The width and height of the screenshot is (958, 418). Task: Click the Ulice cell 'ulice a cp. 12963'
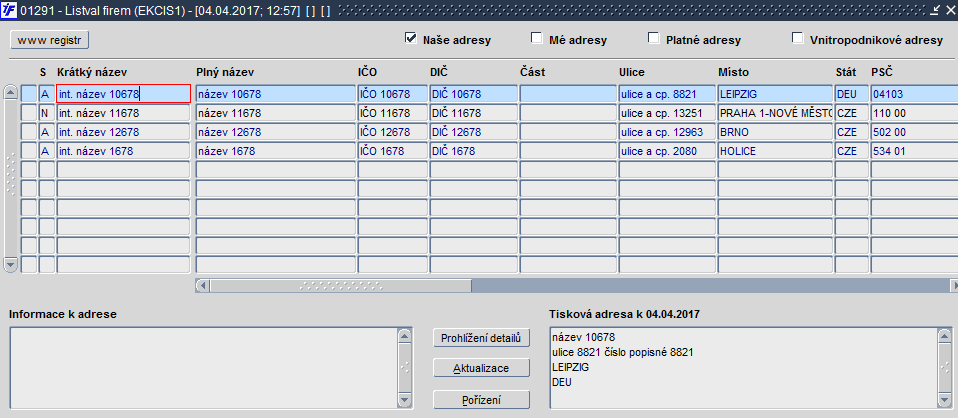pos(667,132)
